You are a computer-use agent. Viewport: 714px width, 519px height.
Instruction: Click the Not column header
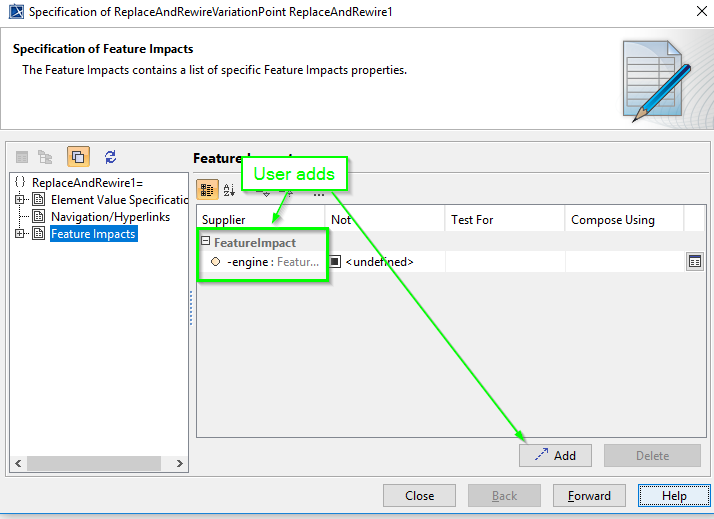tap(385, 219)
